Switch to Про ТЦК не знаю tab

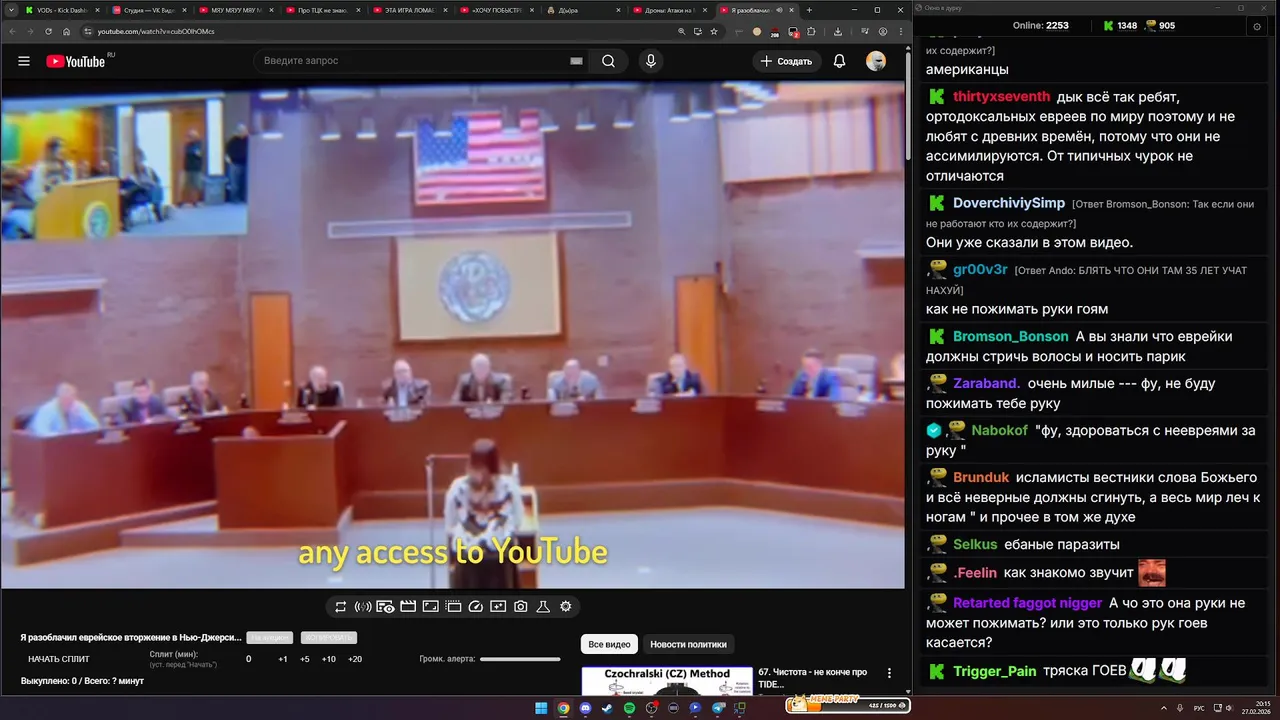322,10
